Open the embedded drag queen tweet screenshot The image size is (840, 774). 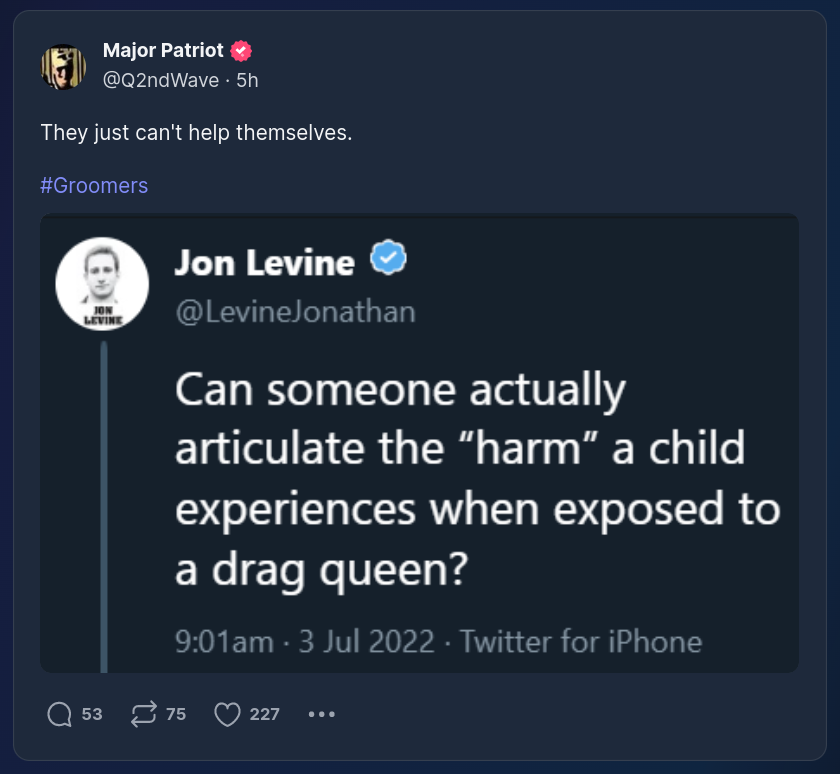click(x=420, y=470)
